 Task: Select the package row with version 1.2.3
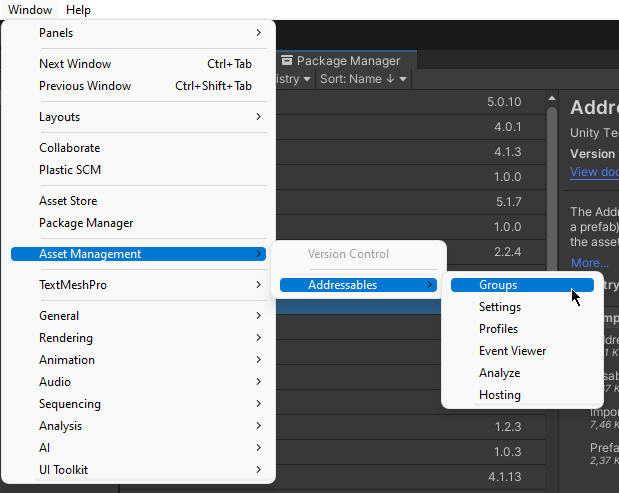(x=411, y=427)
